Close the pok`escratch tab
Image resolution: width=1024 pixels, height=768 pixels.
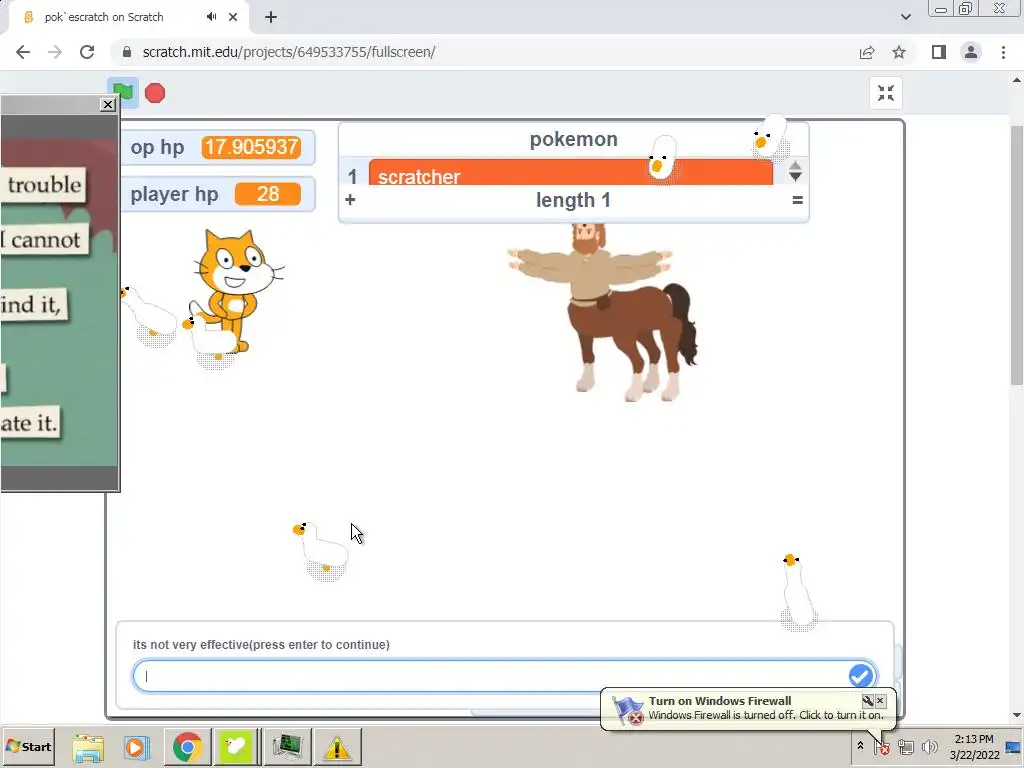pyautogui.click(x=232, y=17)
